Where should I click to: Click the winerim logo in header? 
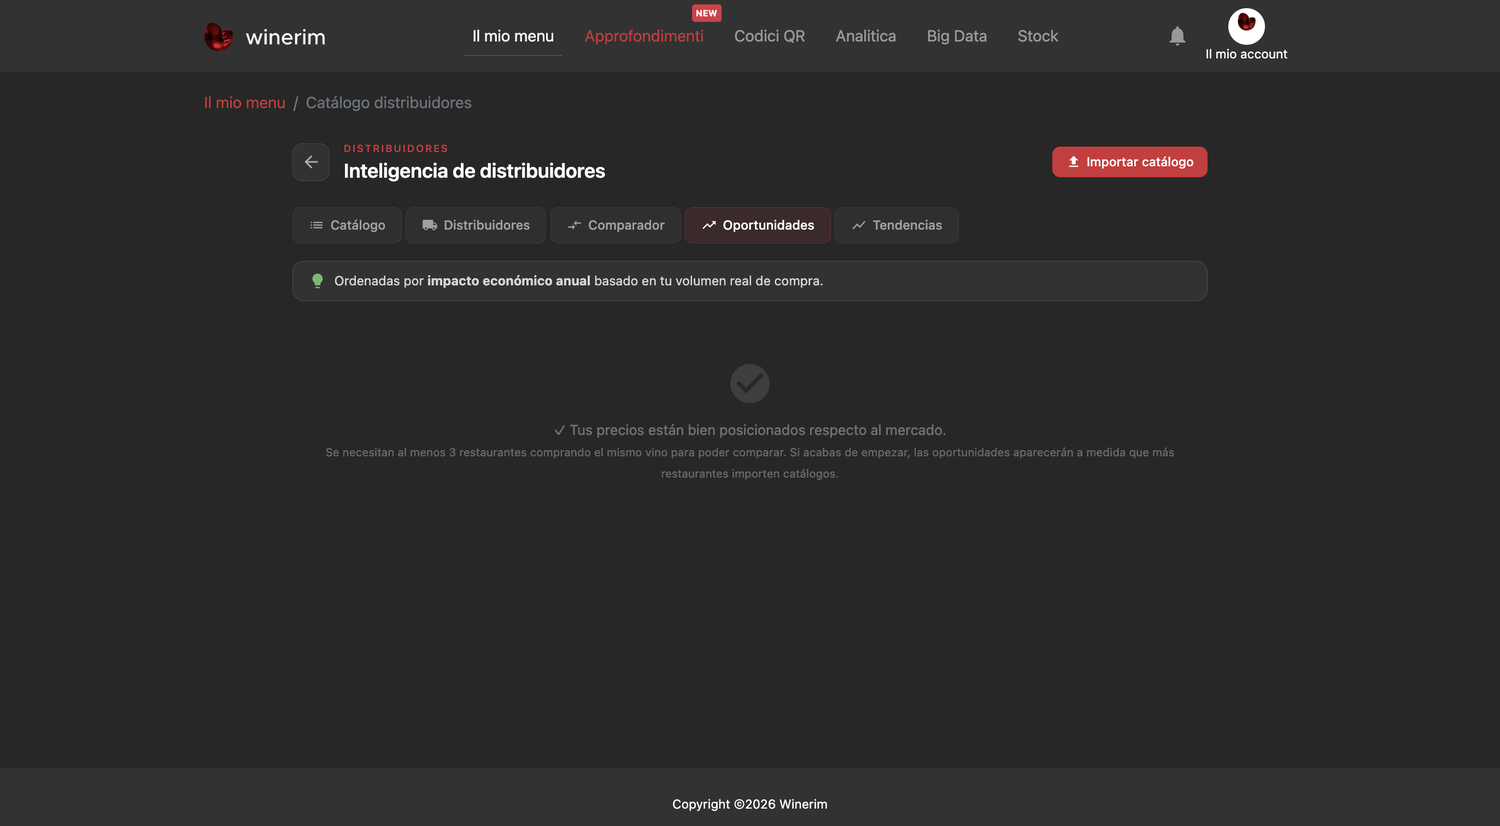(x=265, y=37)
